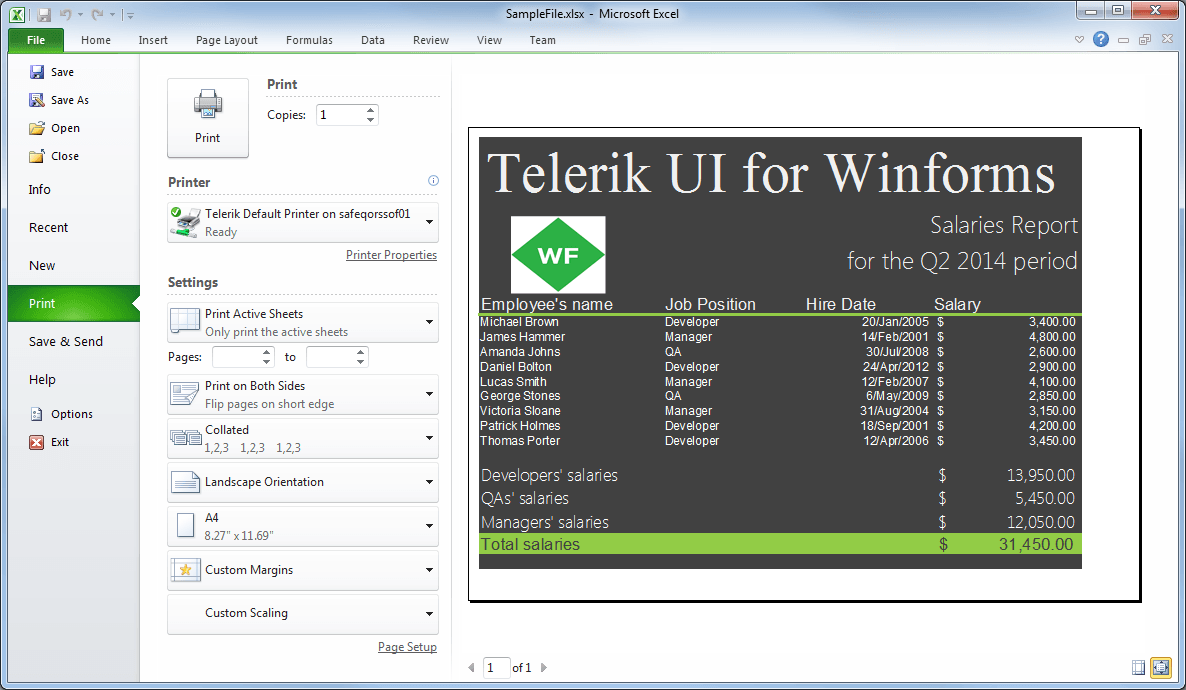The image size is (1186, 690).
Task: Open the Custom Scaling dropdown
Action: (x=303, y=614)
